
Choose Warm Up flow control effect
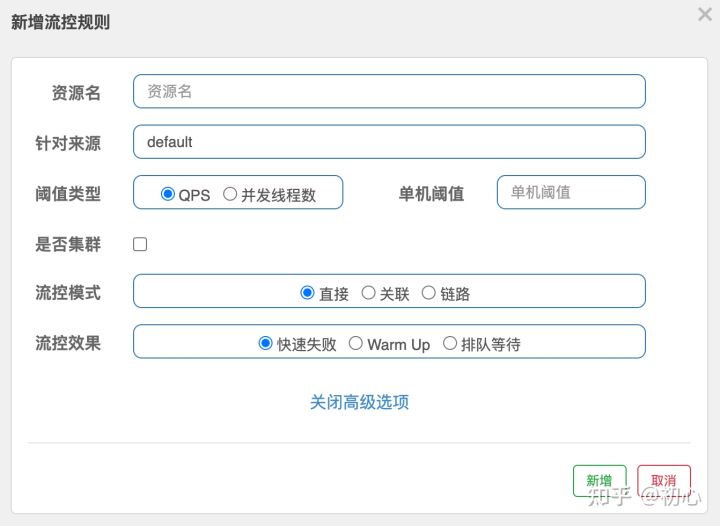355,343
